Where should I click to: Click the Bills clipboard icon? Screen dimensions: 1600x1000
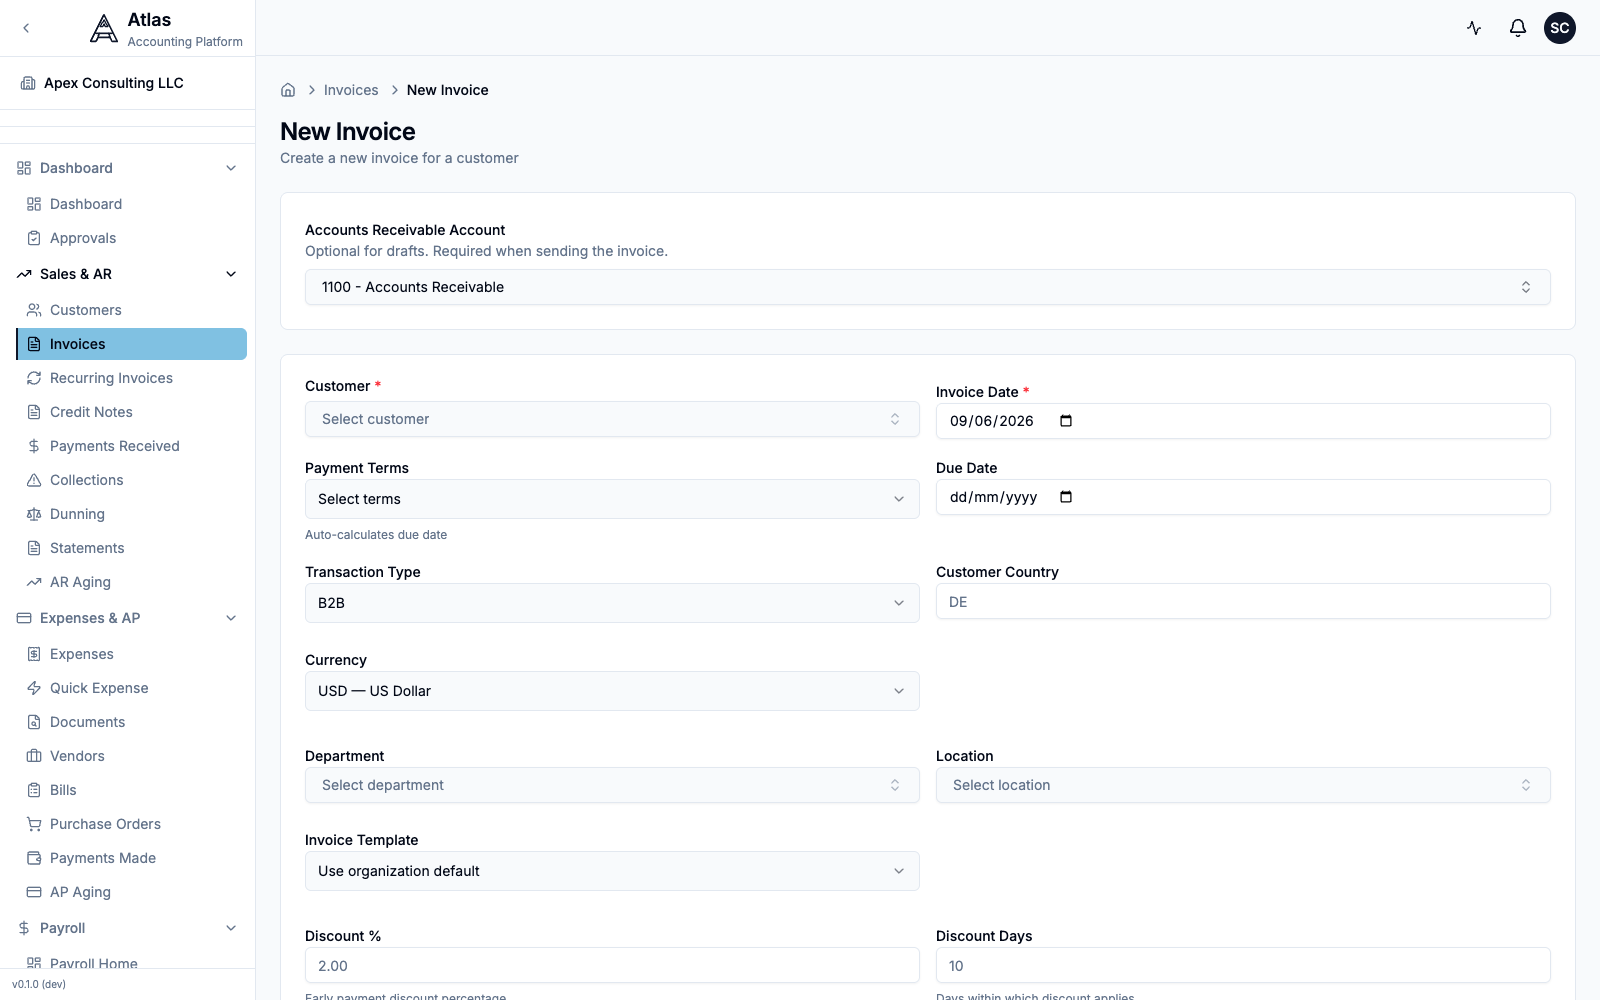tap(34, 790)
